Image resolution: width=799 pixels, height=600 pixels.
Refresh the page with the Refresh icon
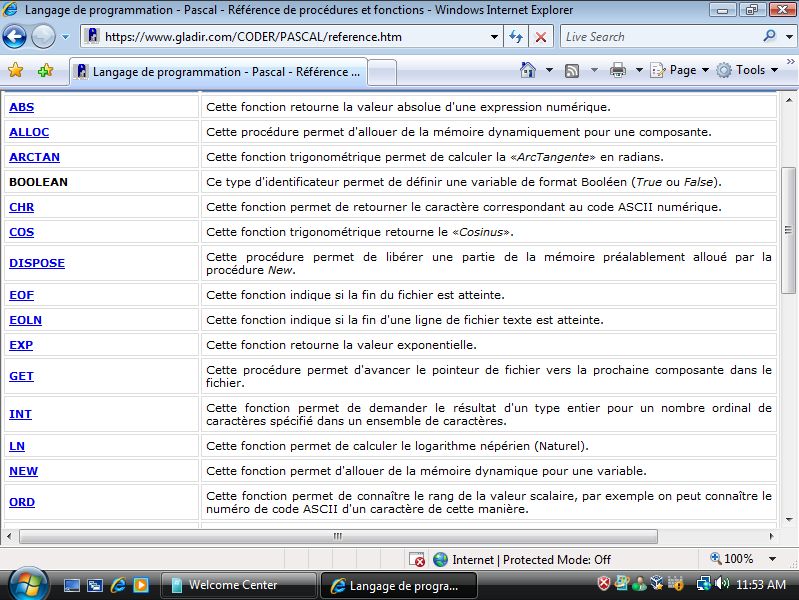point(516,37)
